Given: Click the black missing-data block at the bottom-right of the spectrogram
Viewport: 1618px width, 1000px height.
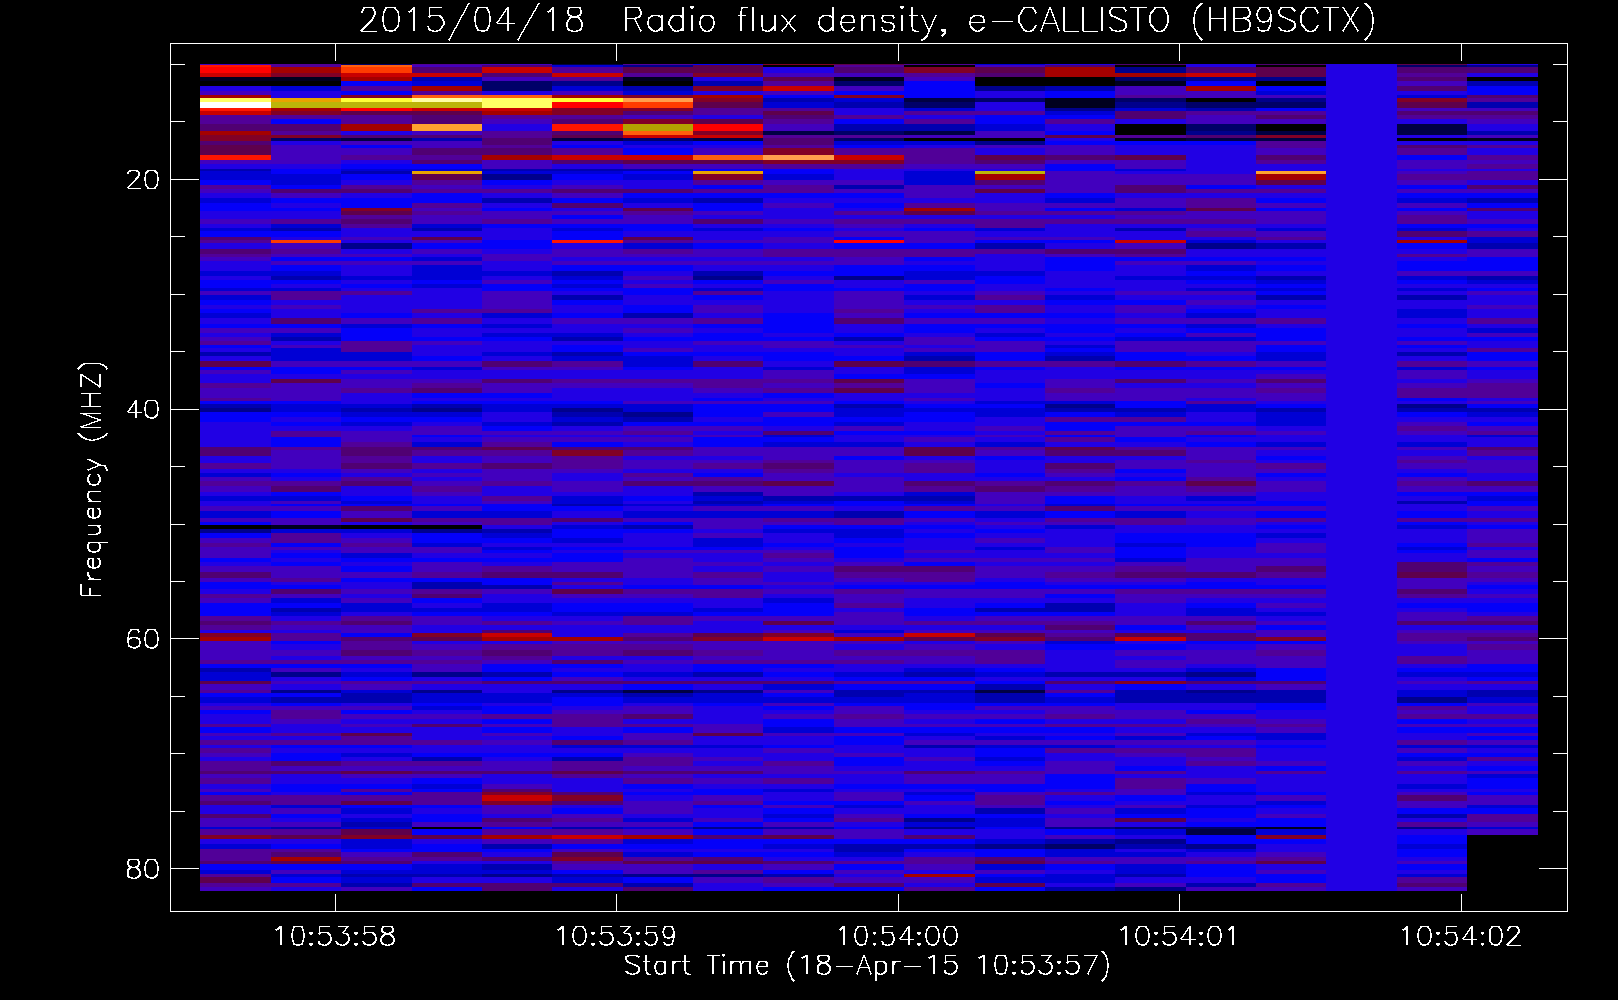Looking at the screenshot, I should click(1502, 863).
